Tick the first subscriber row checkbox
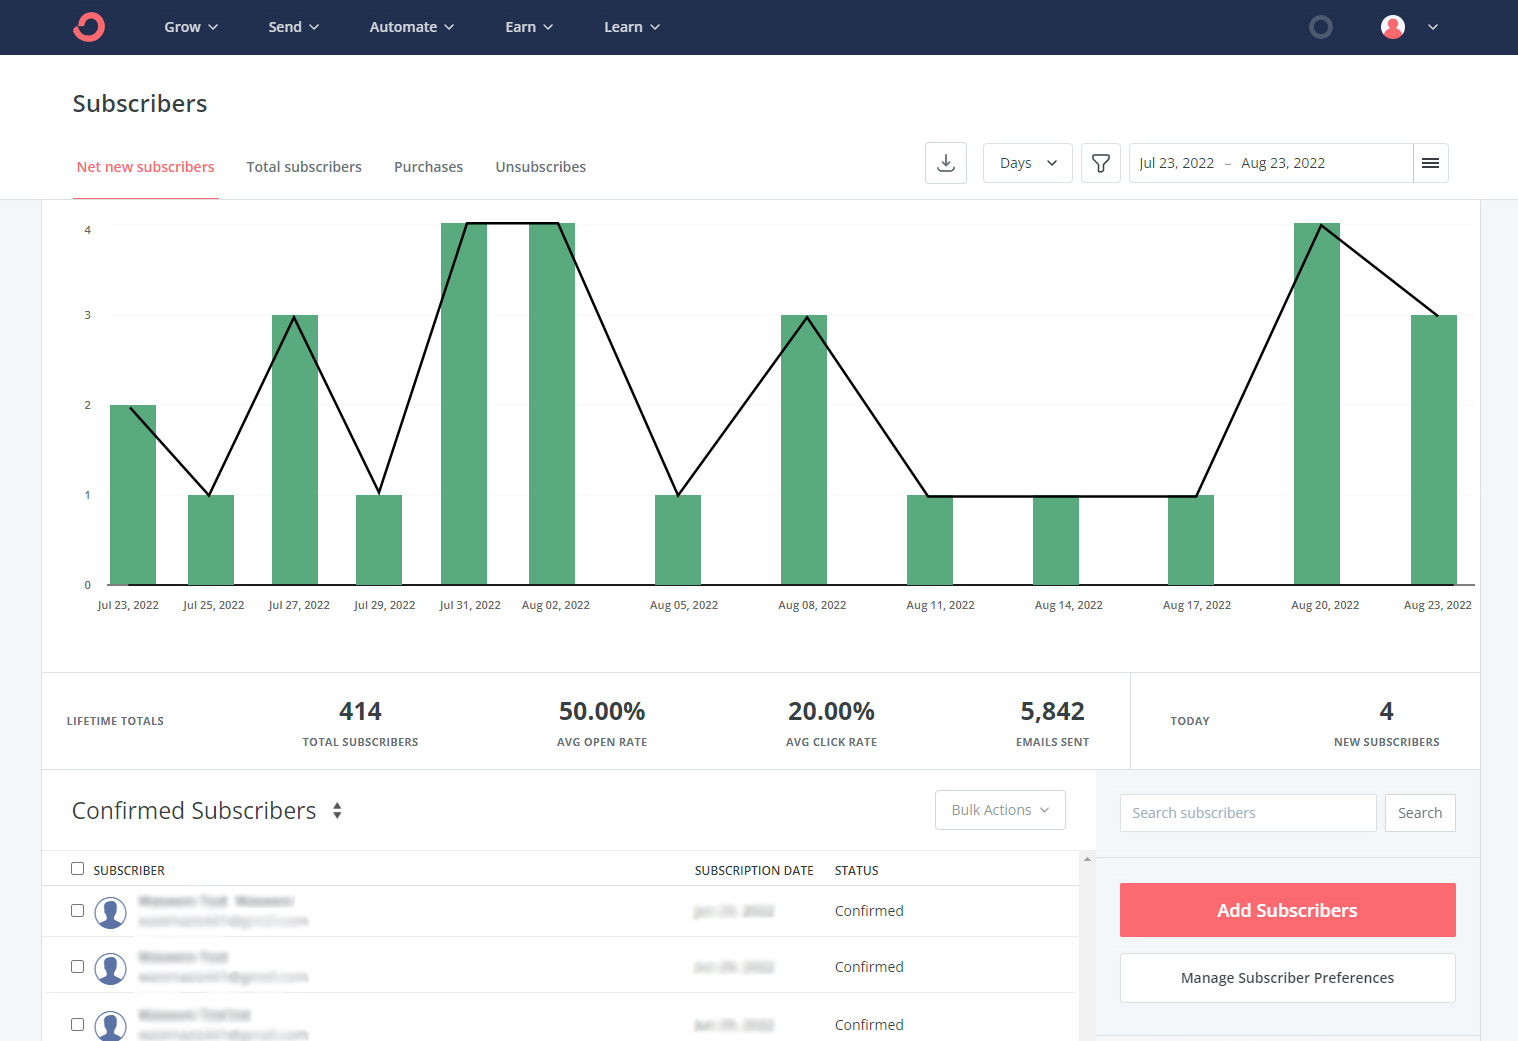This screenshot has height=1041, width=1518. tap(77, 911)
